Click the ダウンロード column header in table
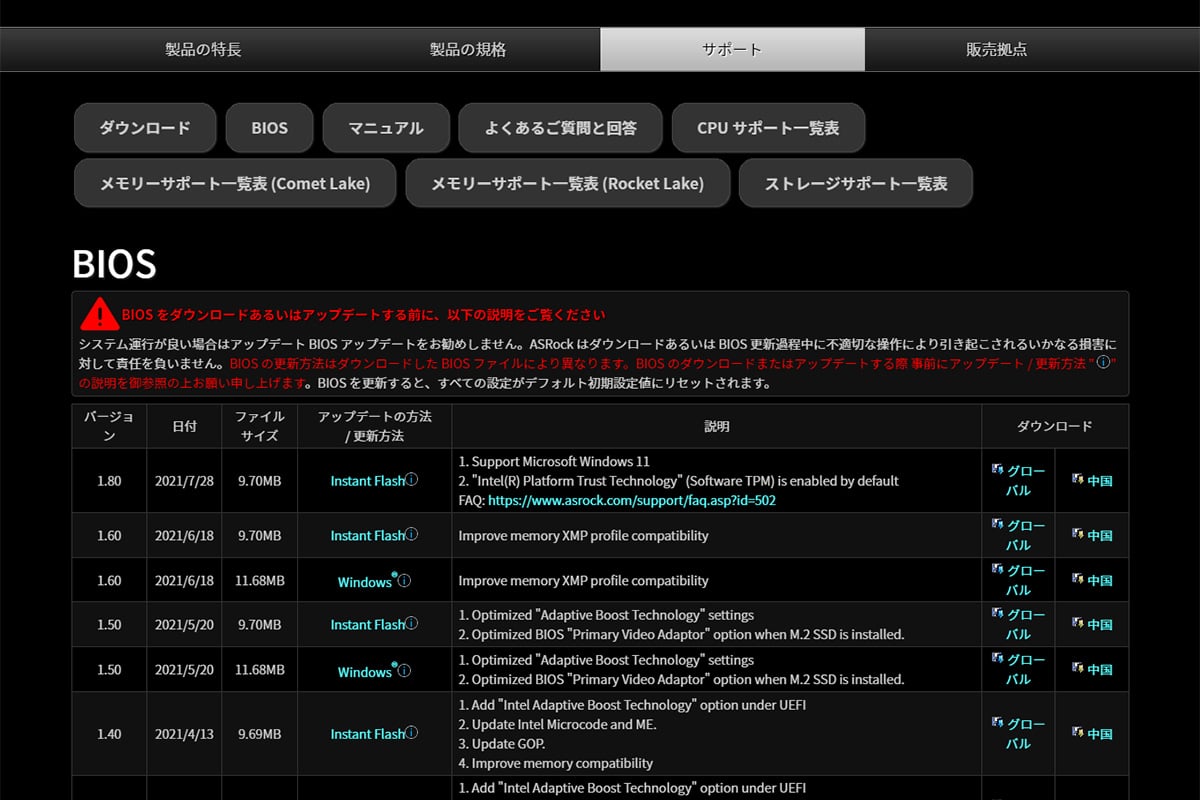The height and width of the screenshot is (800, 1200). coord(1055,426)
